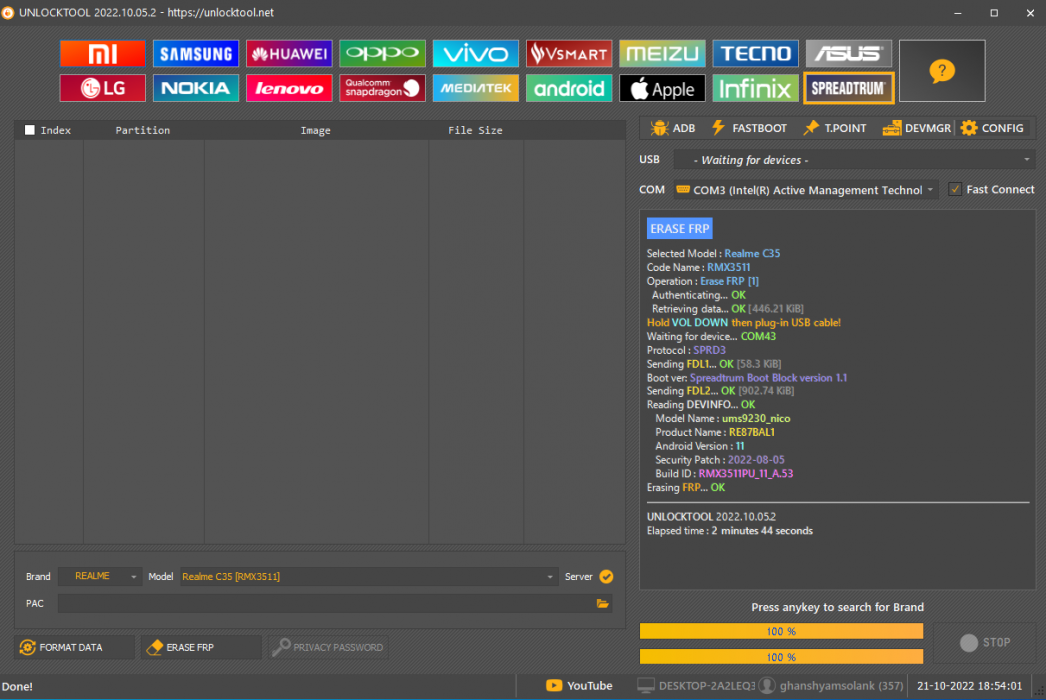The height and width of the screenshot is (700, 1046).
Task: Click the lower 100% progress bar
Action: click(x=781, y=657)
